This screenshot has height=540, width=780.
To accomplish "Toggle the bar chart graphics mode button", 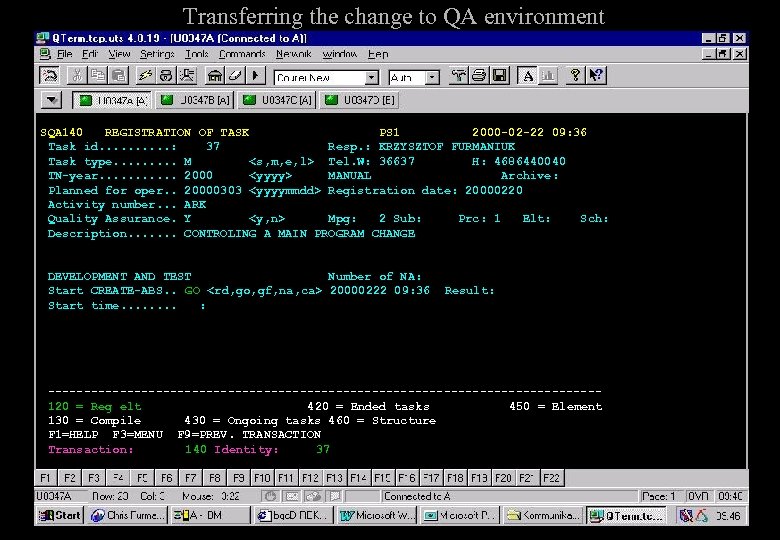I will pos(548,76).
